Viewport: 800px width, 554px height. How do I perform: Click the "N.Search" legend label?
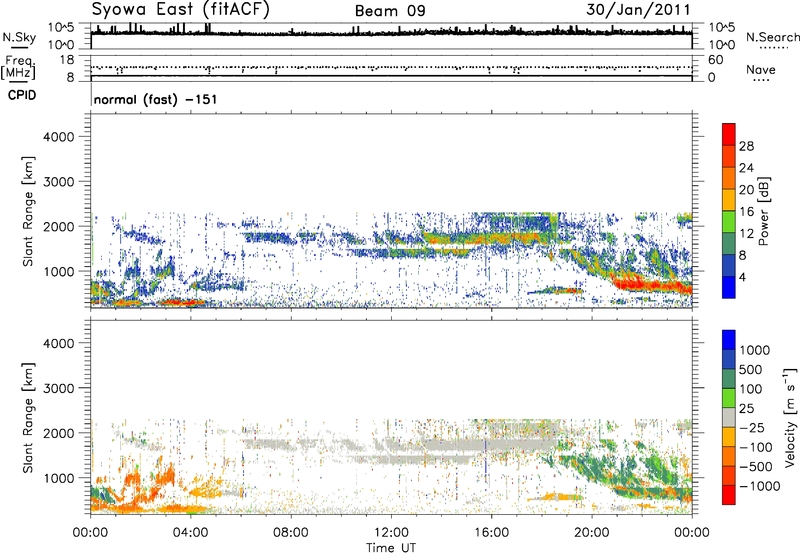[x=772, y=37]
